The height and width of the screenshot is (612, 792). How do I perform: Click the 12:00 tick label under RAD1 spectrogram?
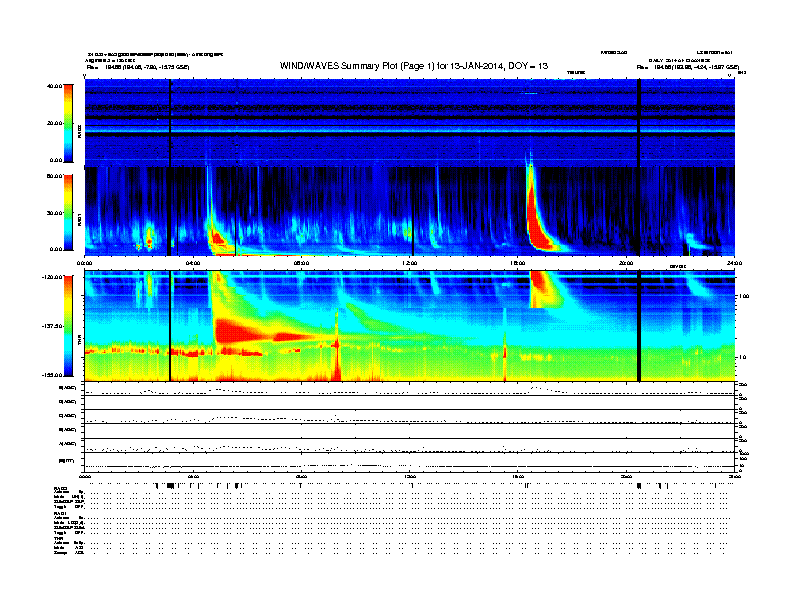[x=410, y=263]
